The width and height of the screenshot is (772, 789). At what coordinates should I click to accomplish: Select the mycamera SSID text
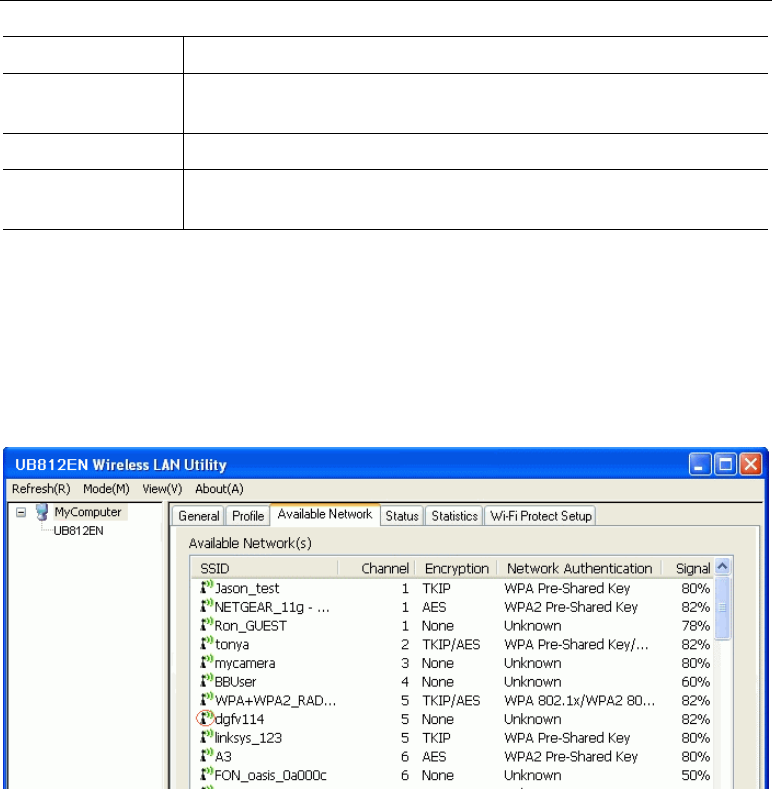tap(245, 663)
